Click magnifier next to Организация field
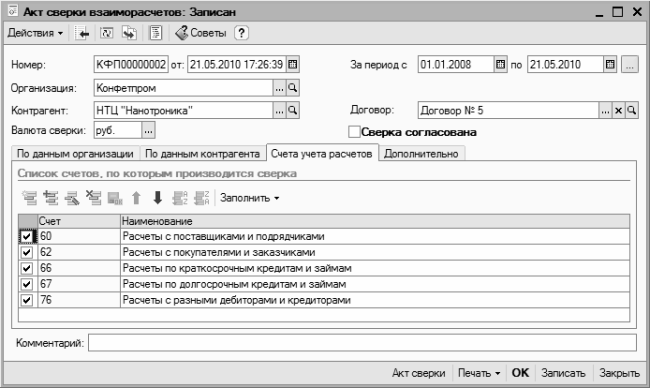Viewport: 650px width, 388px height. click(293, 88)
